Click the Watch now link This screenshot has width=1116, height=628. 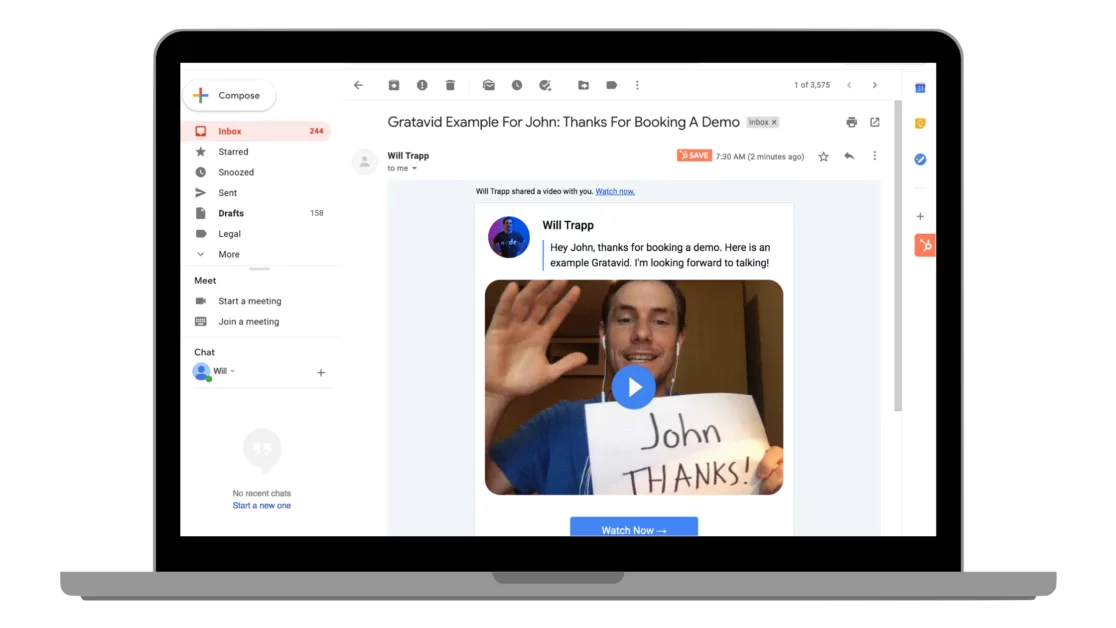(x=615, y=192)
